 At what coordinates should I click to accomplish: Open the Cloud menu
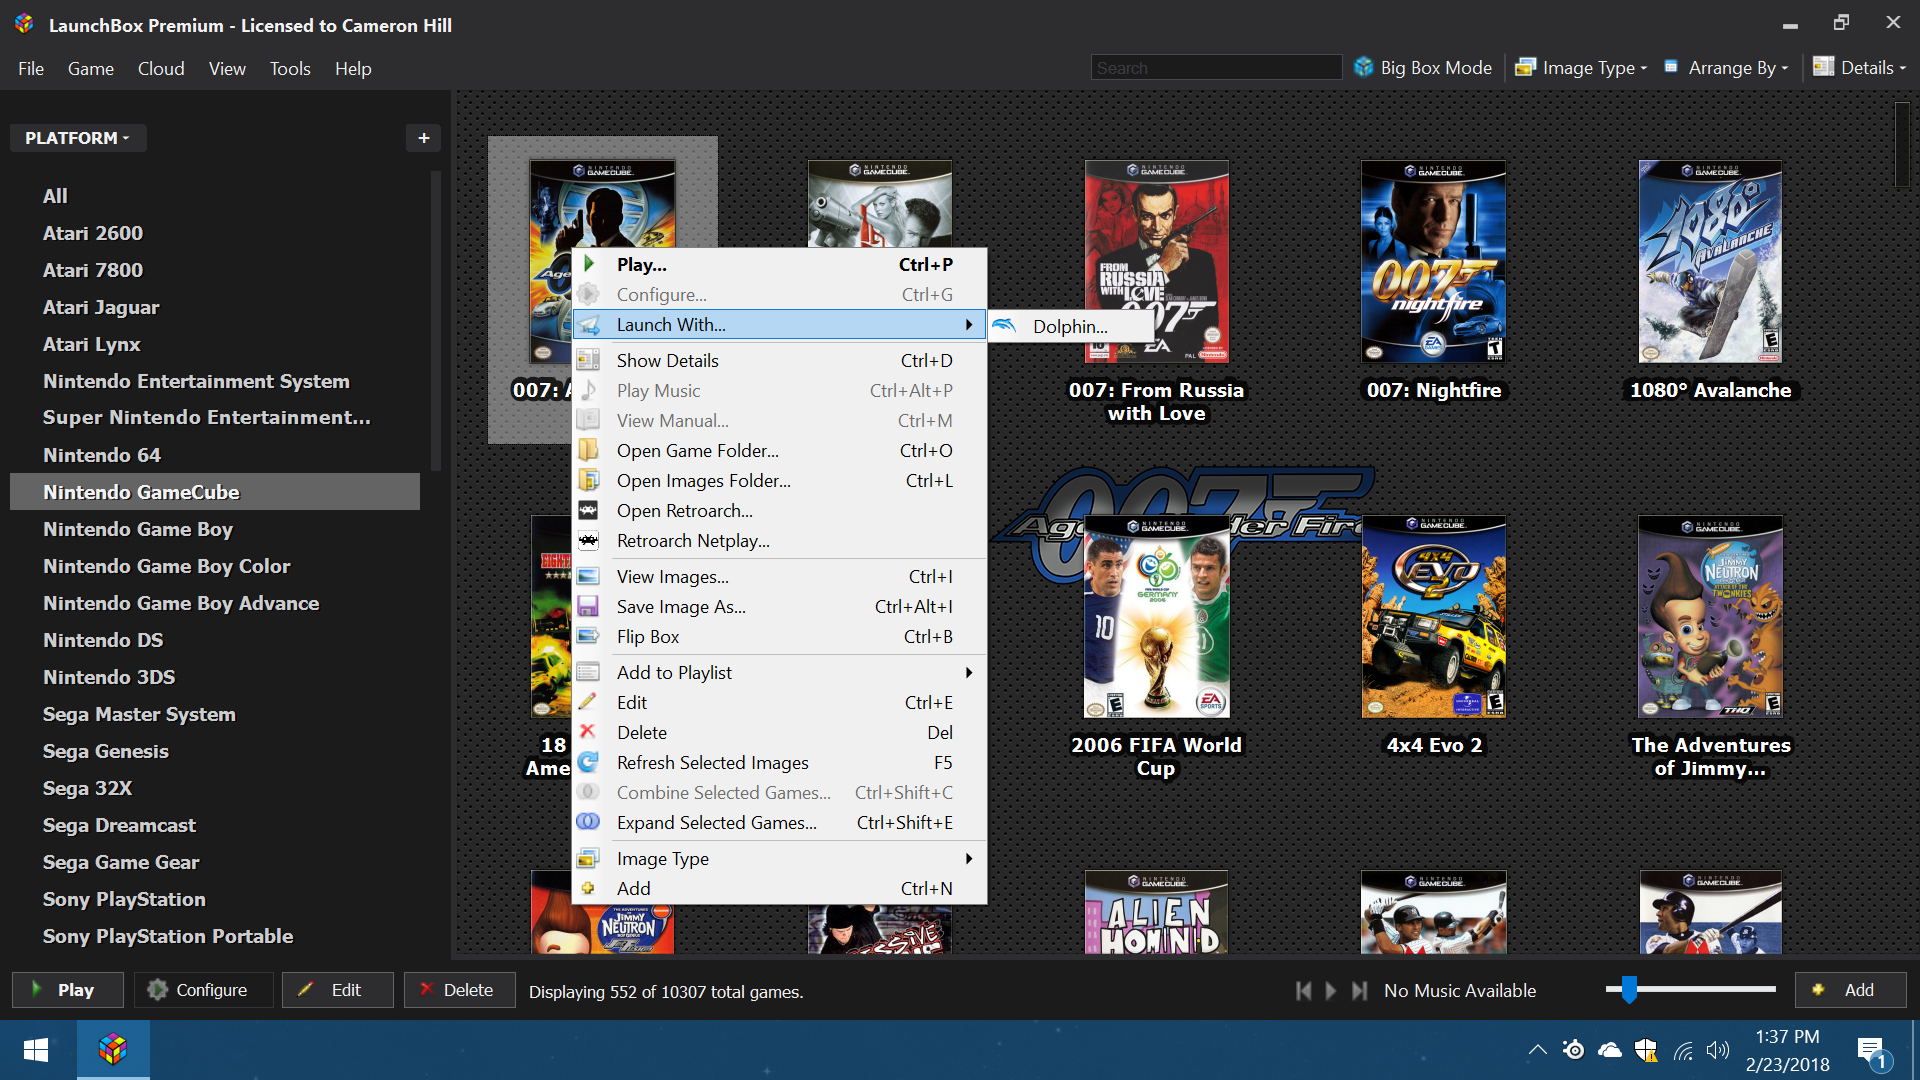click(x=161, y=68)
